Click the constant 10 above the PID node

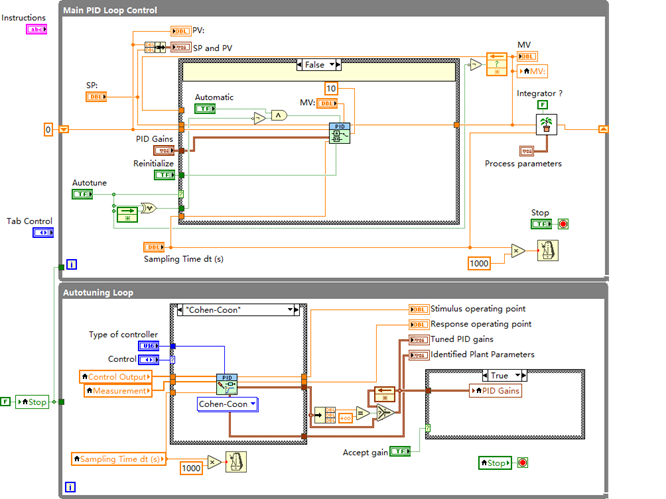pyautogui.click(x=331, y=89)
